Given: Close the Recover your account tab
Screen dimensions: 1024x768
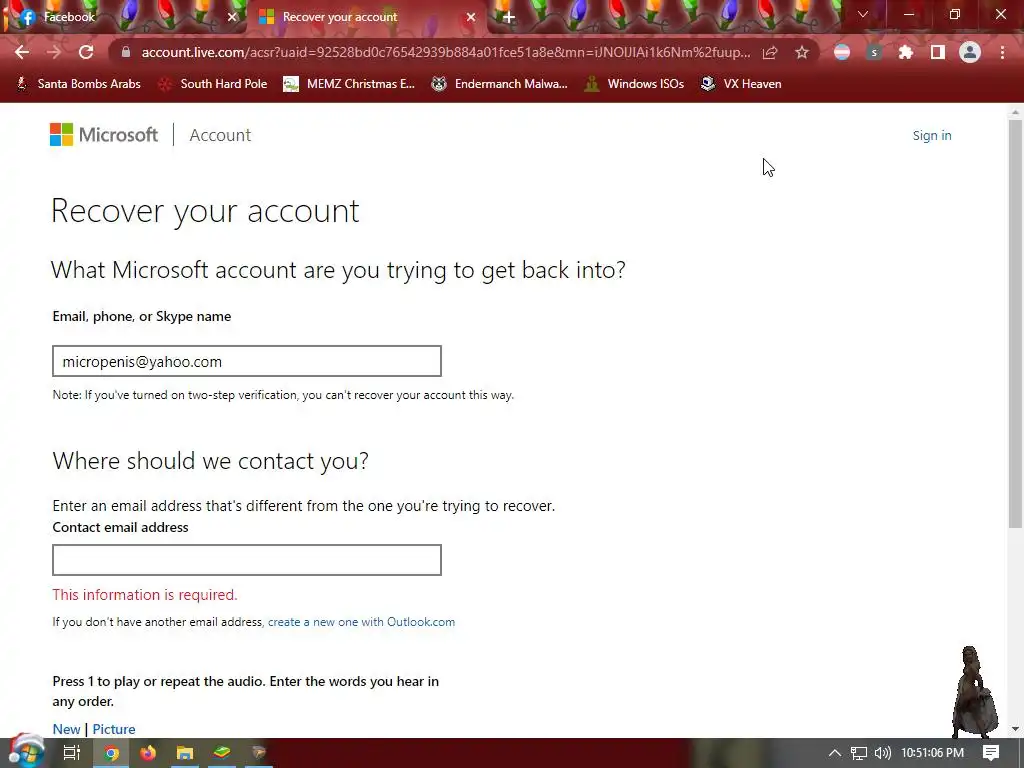Looking at the screenshot, I should pyautogui.click(x=471, y=17).
